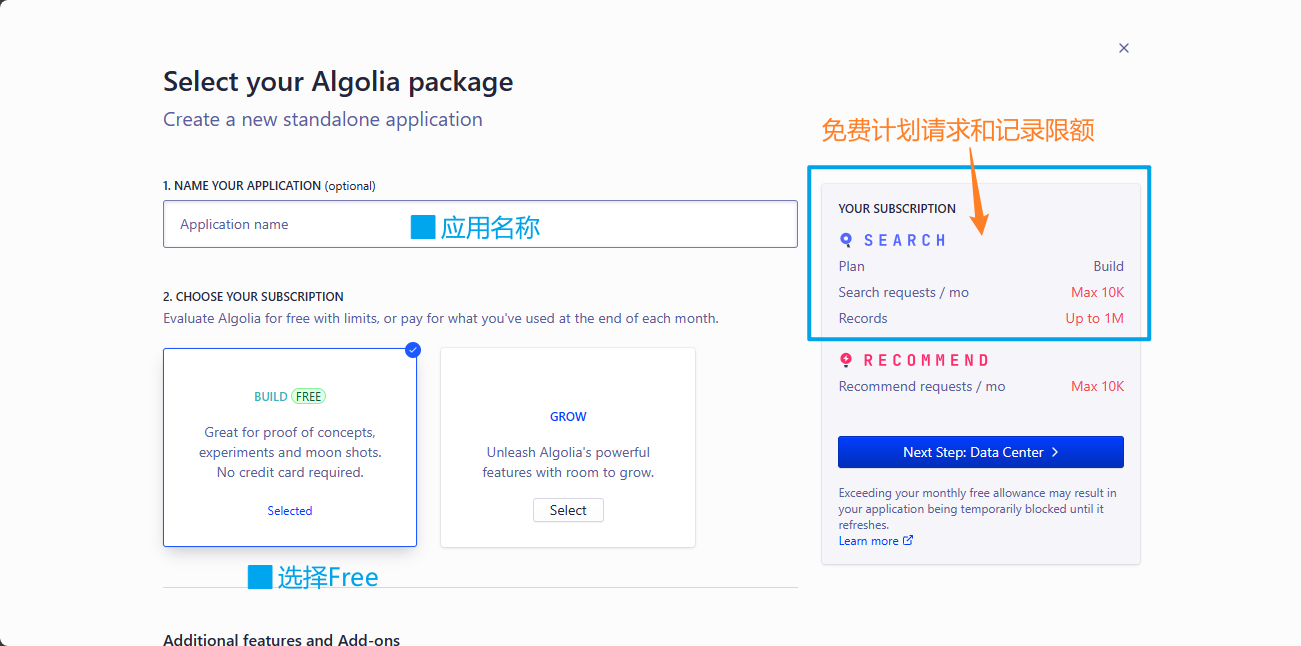This screenshot has height=646, width=1301.
Task: Click the Selected label on the Build card
Action: point(290,510)
